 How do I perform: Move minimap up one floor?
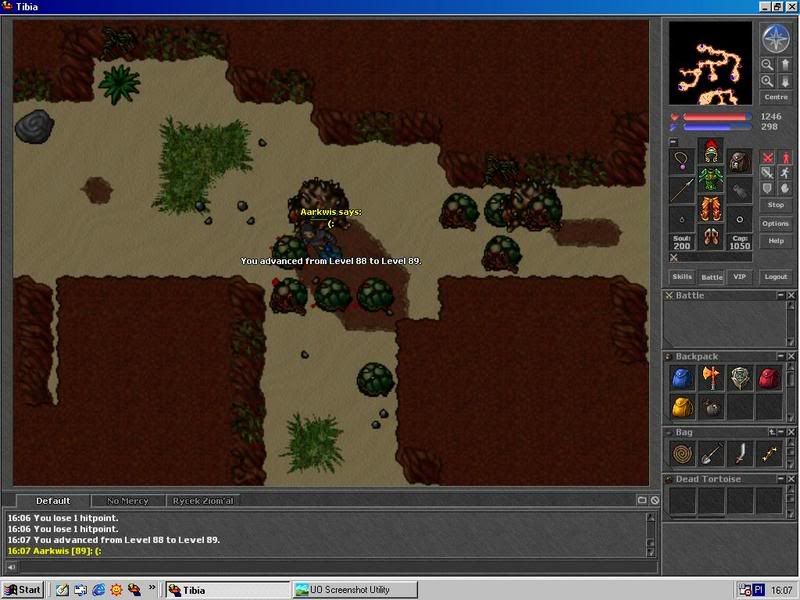coord(785,64)
